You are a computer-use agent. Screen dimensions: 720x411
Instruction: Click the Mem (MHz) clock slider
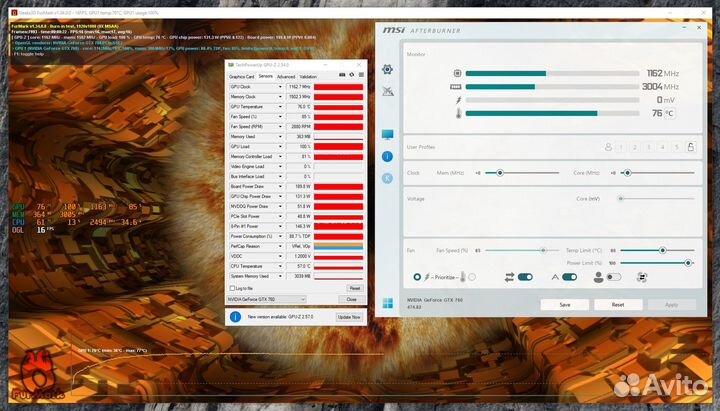click(x=522, y=173)
